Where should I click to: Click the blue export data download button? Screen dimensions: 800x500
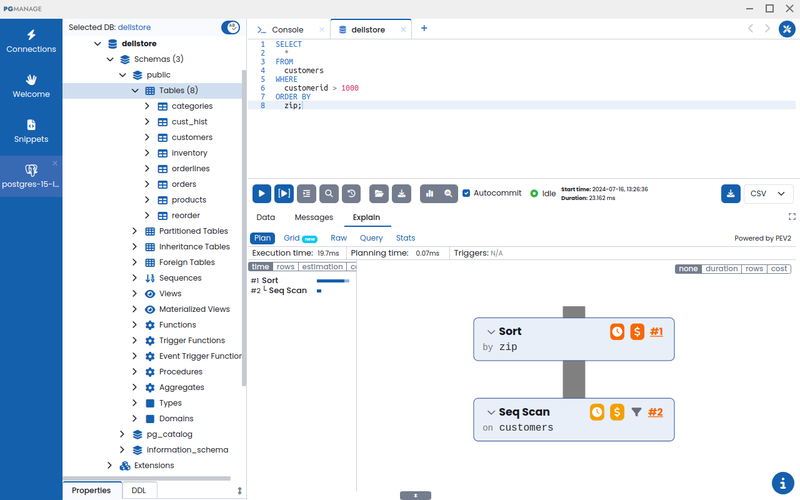pyautogui.click(x=731, y=193)
